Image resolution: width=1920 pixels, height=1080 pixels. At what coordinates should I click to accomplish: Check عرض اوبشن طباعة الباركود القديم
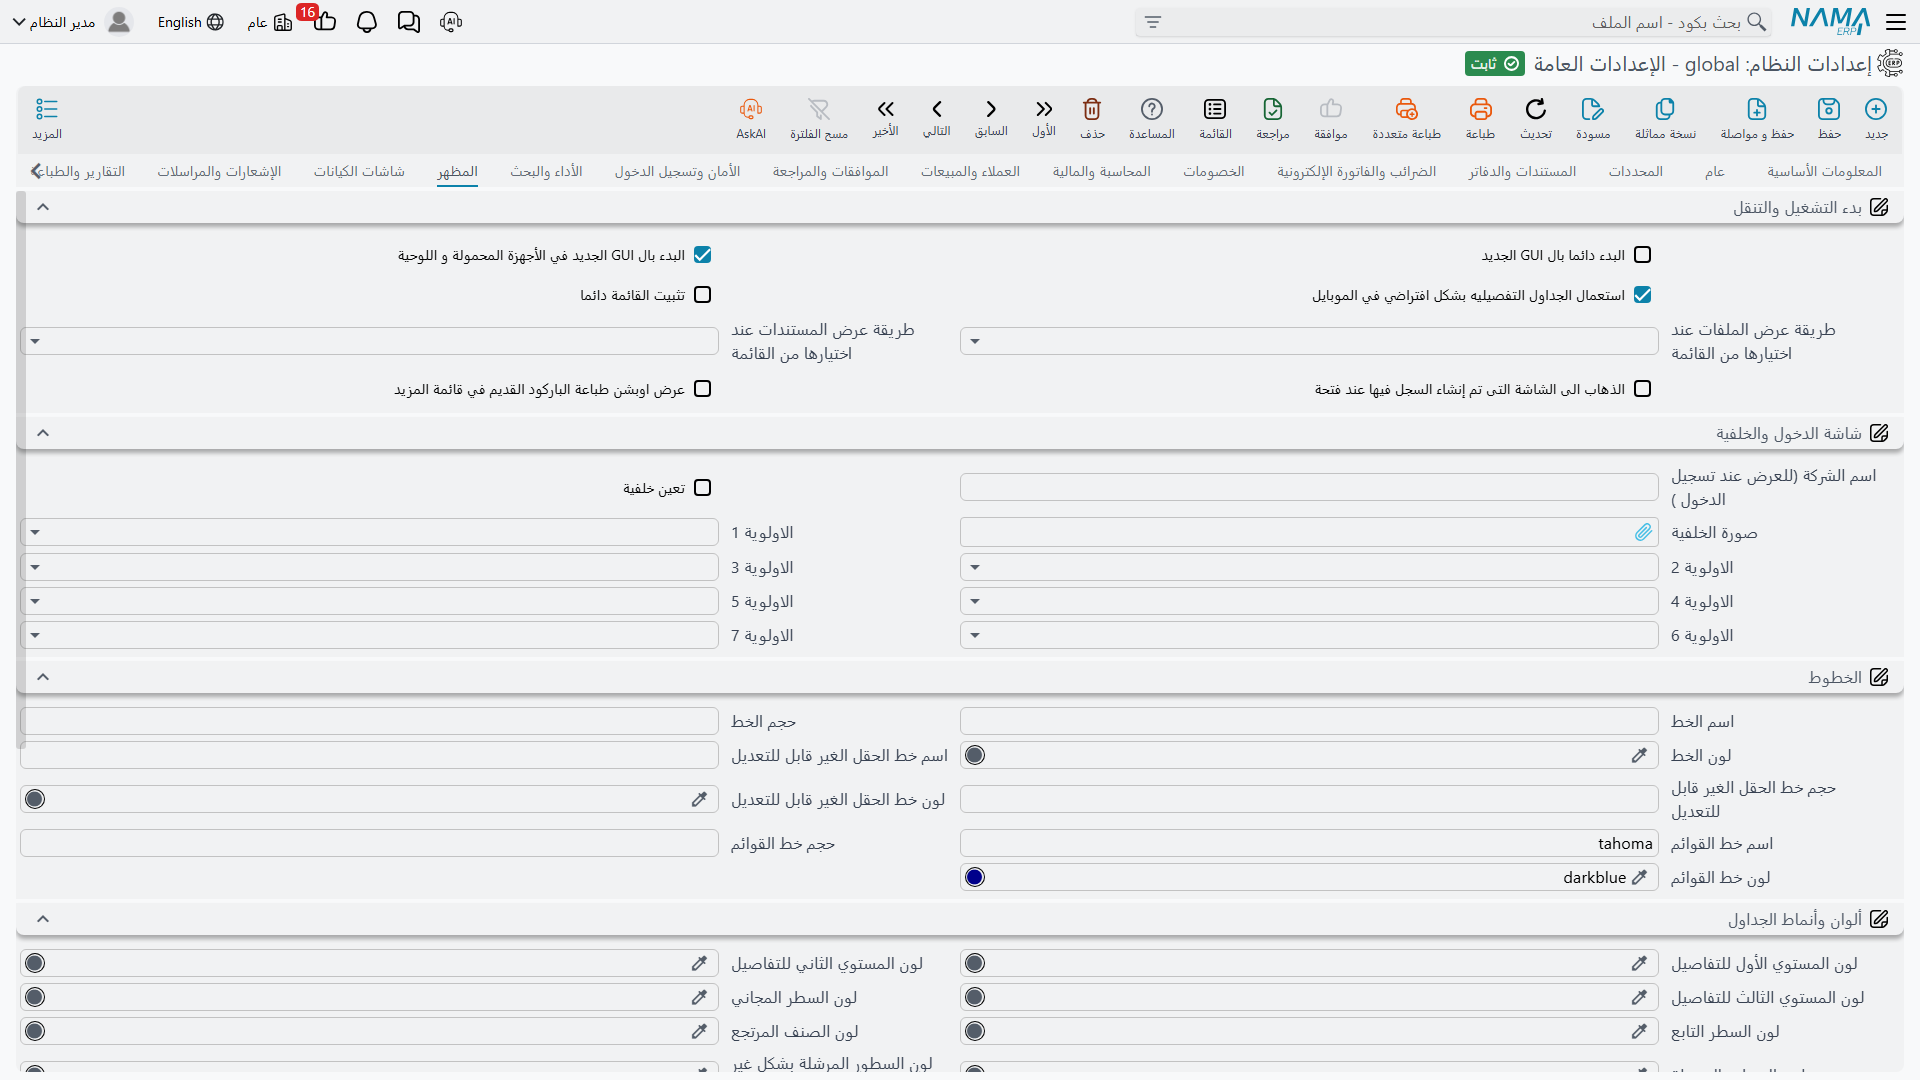point(702,389)
